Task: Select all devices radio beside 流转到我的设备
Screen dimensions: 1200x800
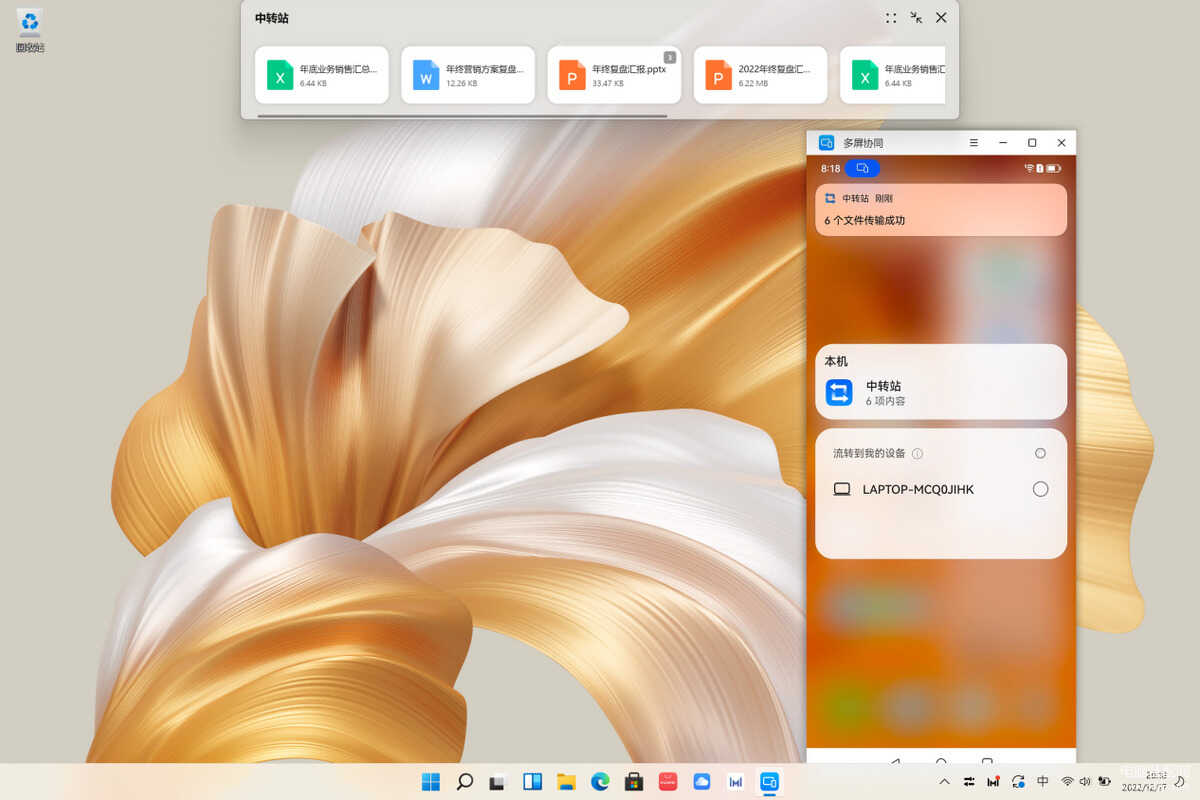Action: click(1040, 453)
